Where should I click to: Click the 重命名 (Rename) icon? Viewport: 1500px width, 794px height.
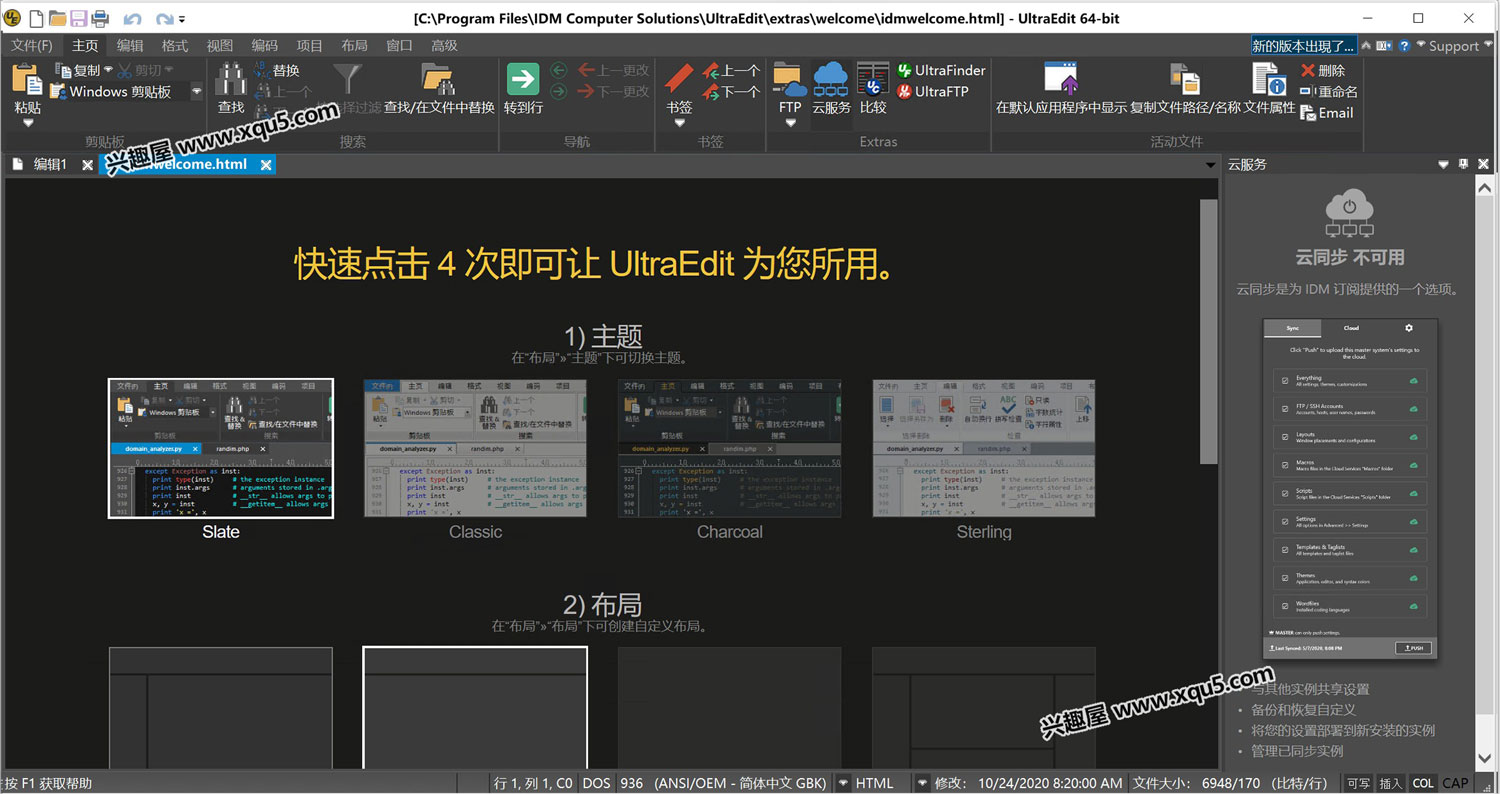[1308, 91]
